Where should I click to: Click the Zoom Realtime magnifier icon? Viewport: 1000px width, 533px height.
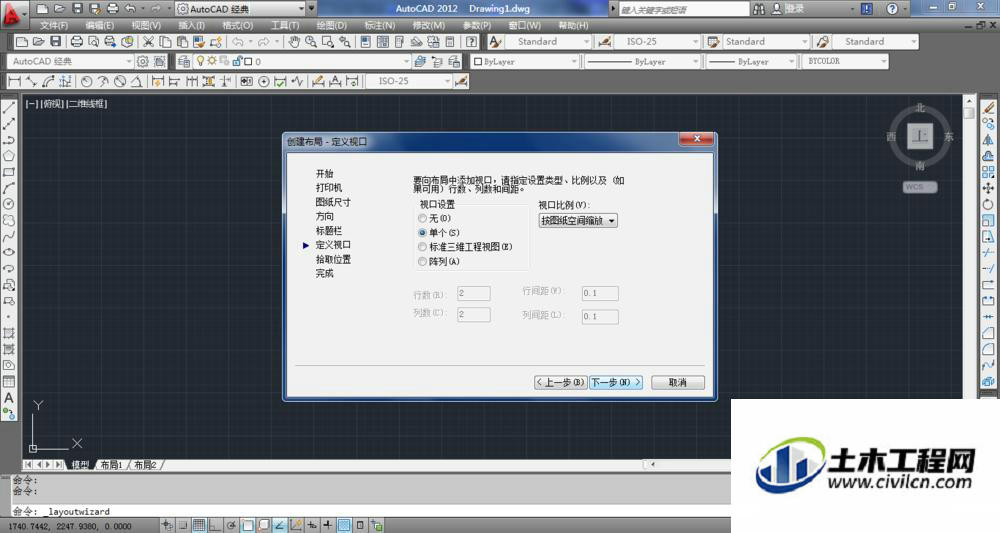click(x=311, y=42)
